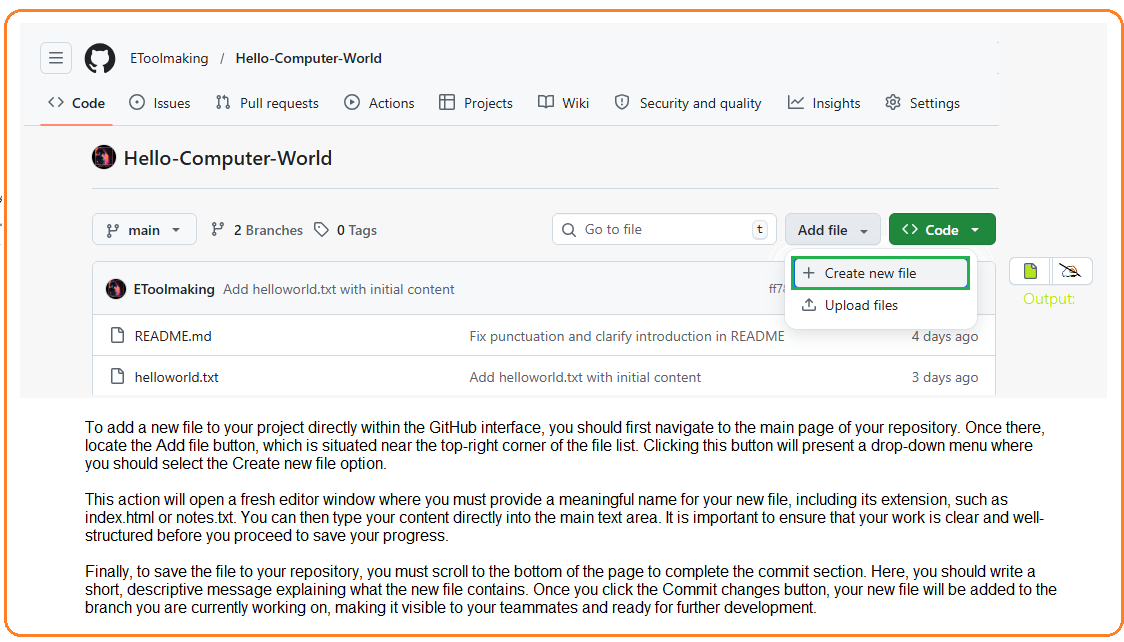This screenshot has height=642, width=1124.
Task: Open the helloworld.txt file
Action: (176, 377)
